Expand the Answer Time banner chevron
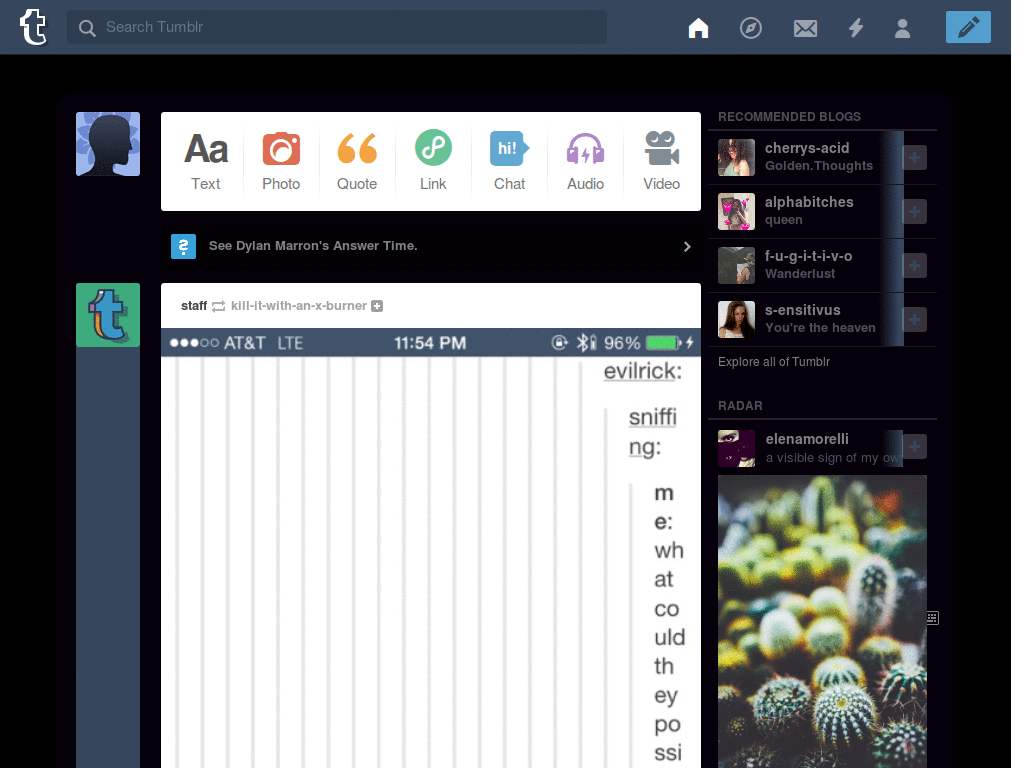This screenshot has height=768, width=1024. pos(686,246)
